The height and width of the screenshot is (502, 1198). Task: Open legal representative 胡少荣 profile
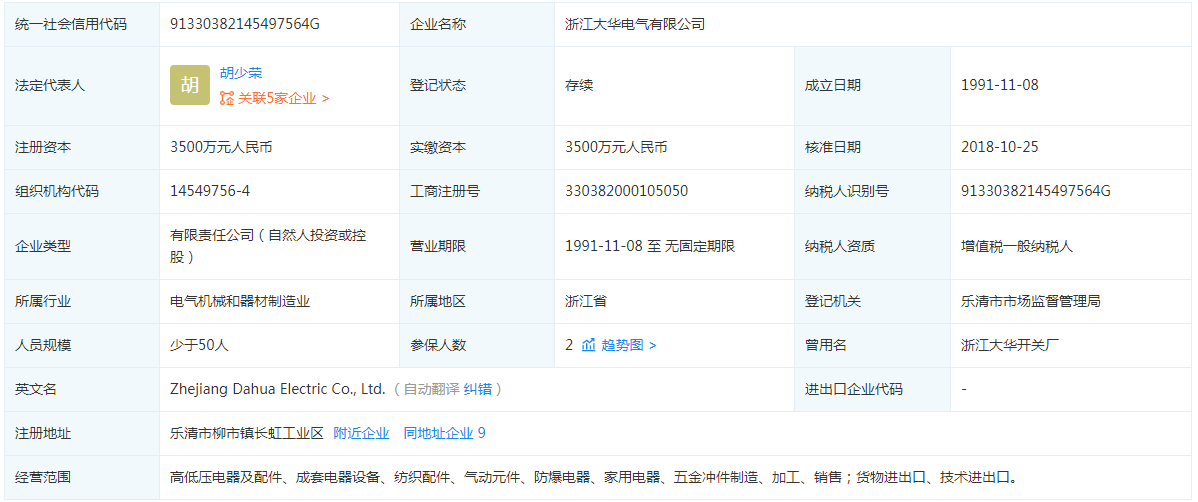click(x=241, y=73)
